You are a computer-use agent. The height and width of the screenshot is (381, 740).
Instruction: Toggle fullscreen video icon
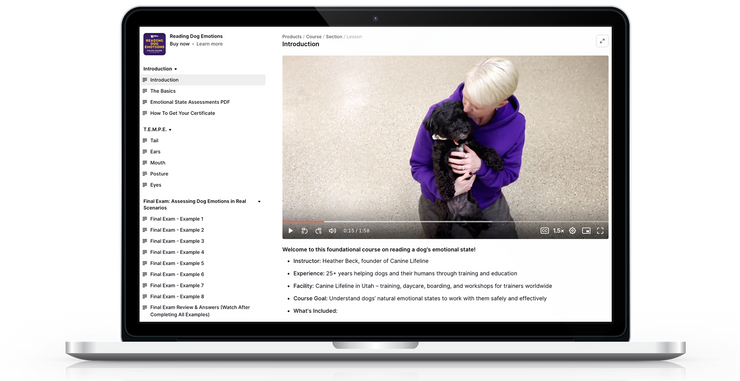point(600,231)
